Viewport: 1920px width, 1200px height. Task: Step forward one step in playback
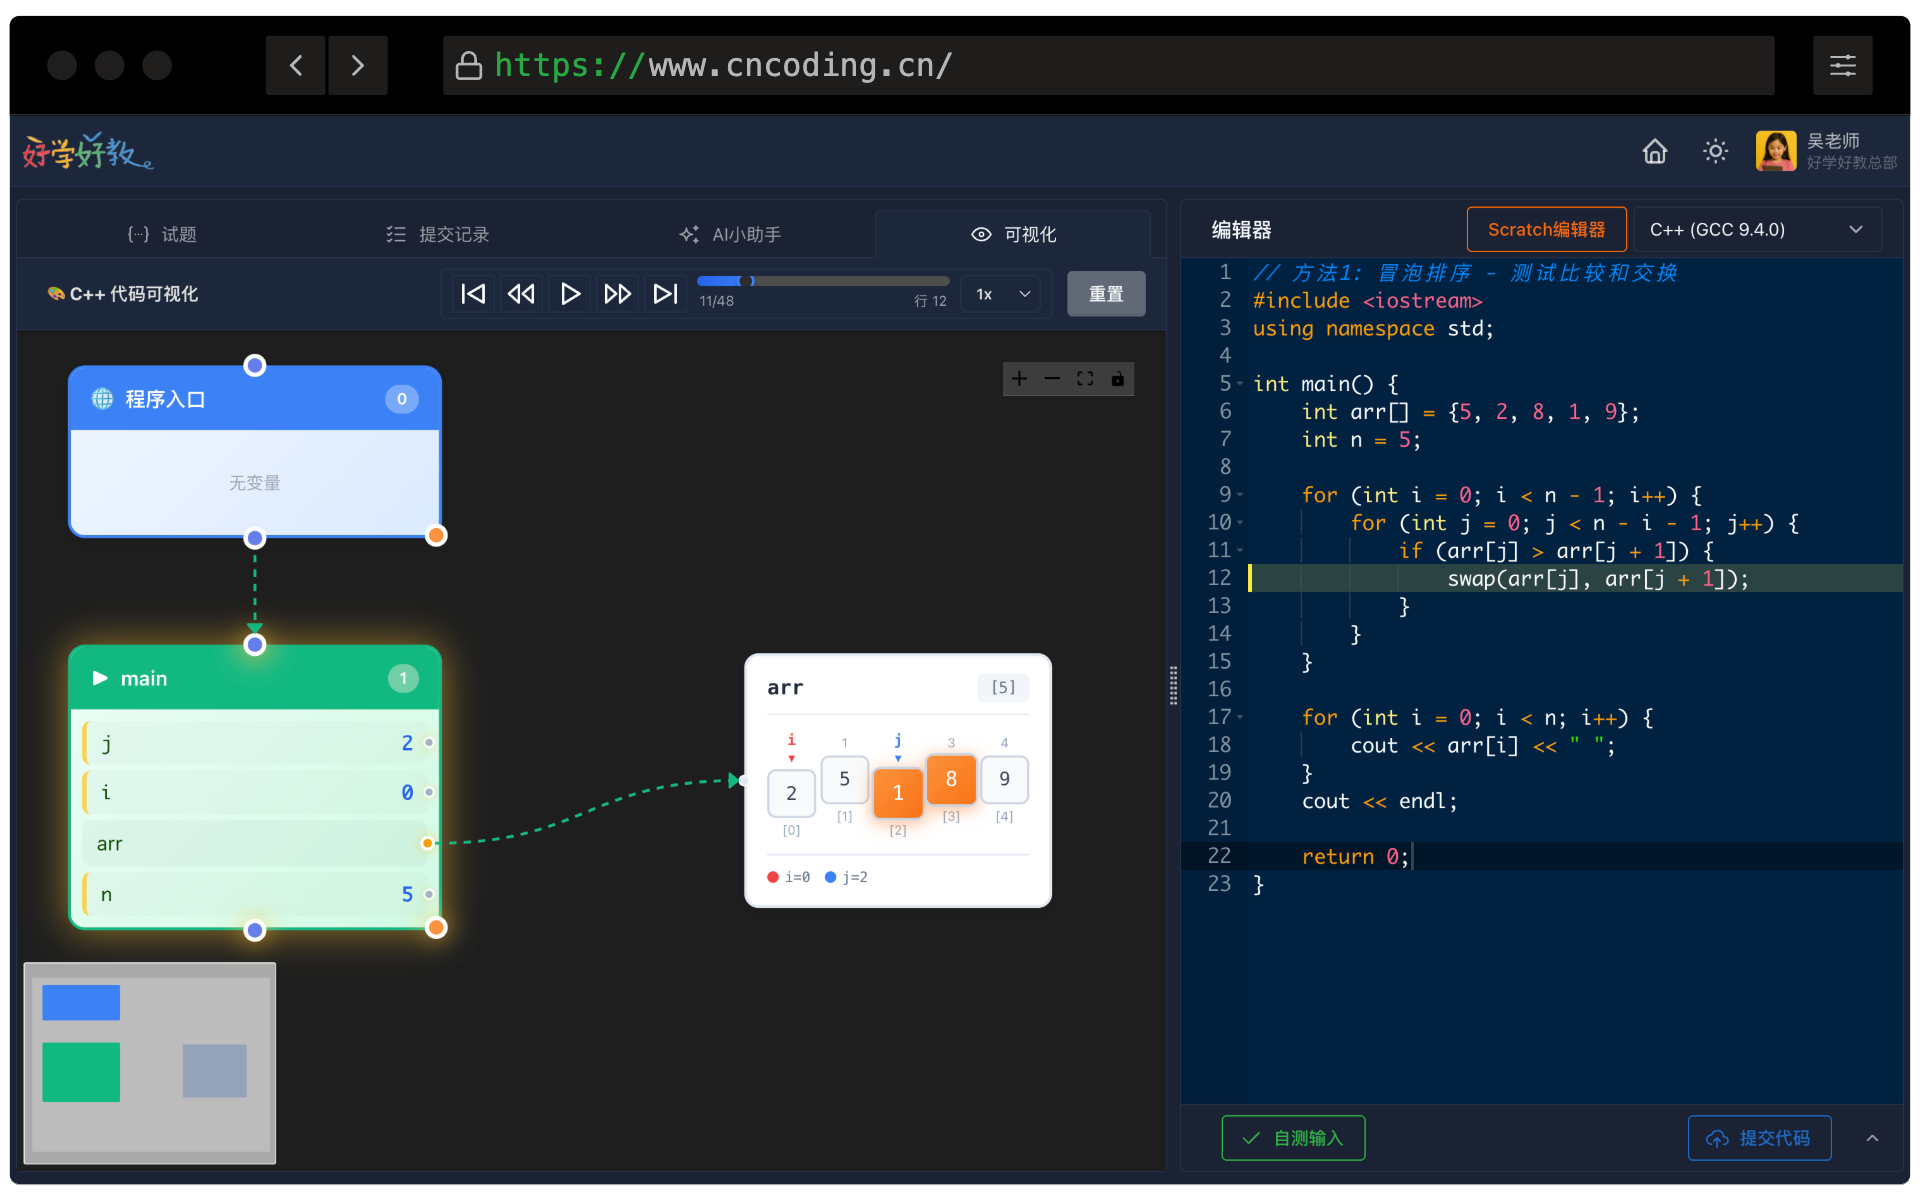[617, 294]
